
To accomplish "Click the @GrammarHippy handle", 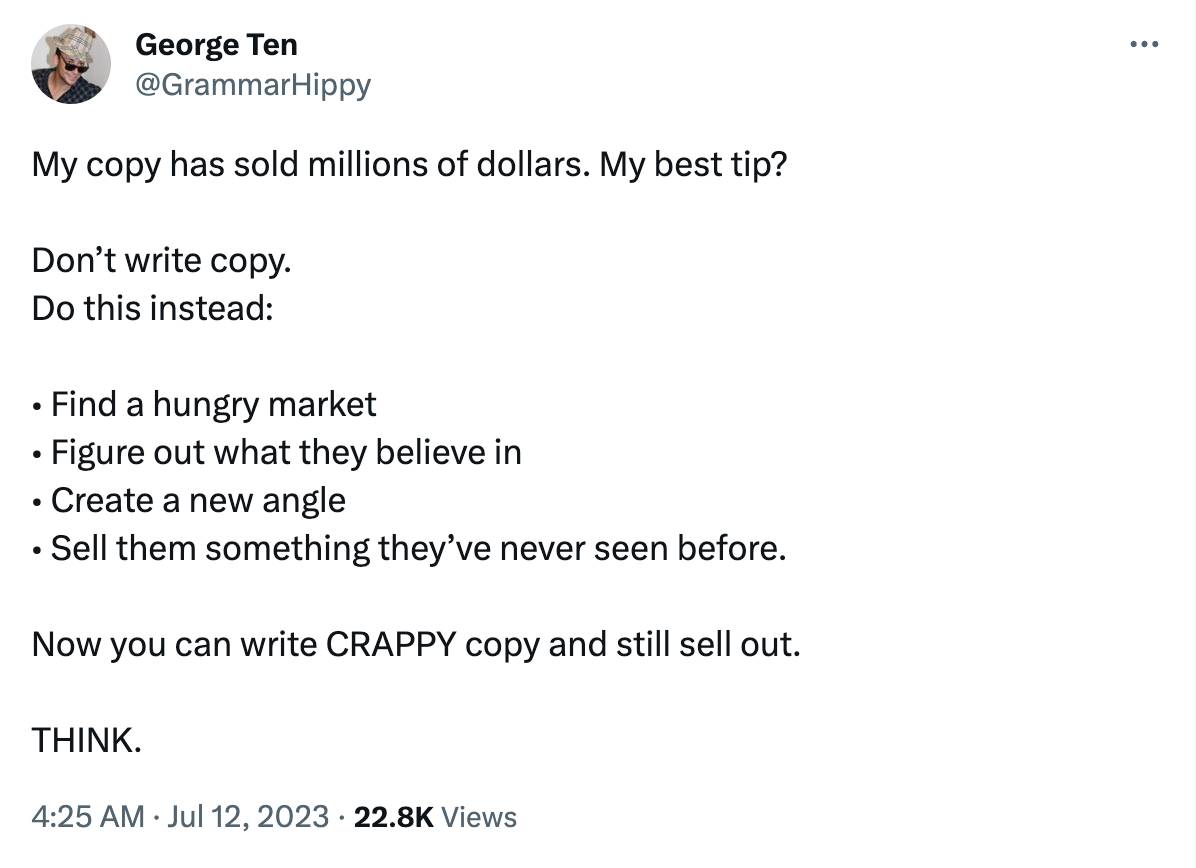I will tap(252, 85).
